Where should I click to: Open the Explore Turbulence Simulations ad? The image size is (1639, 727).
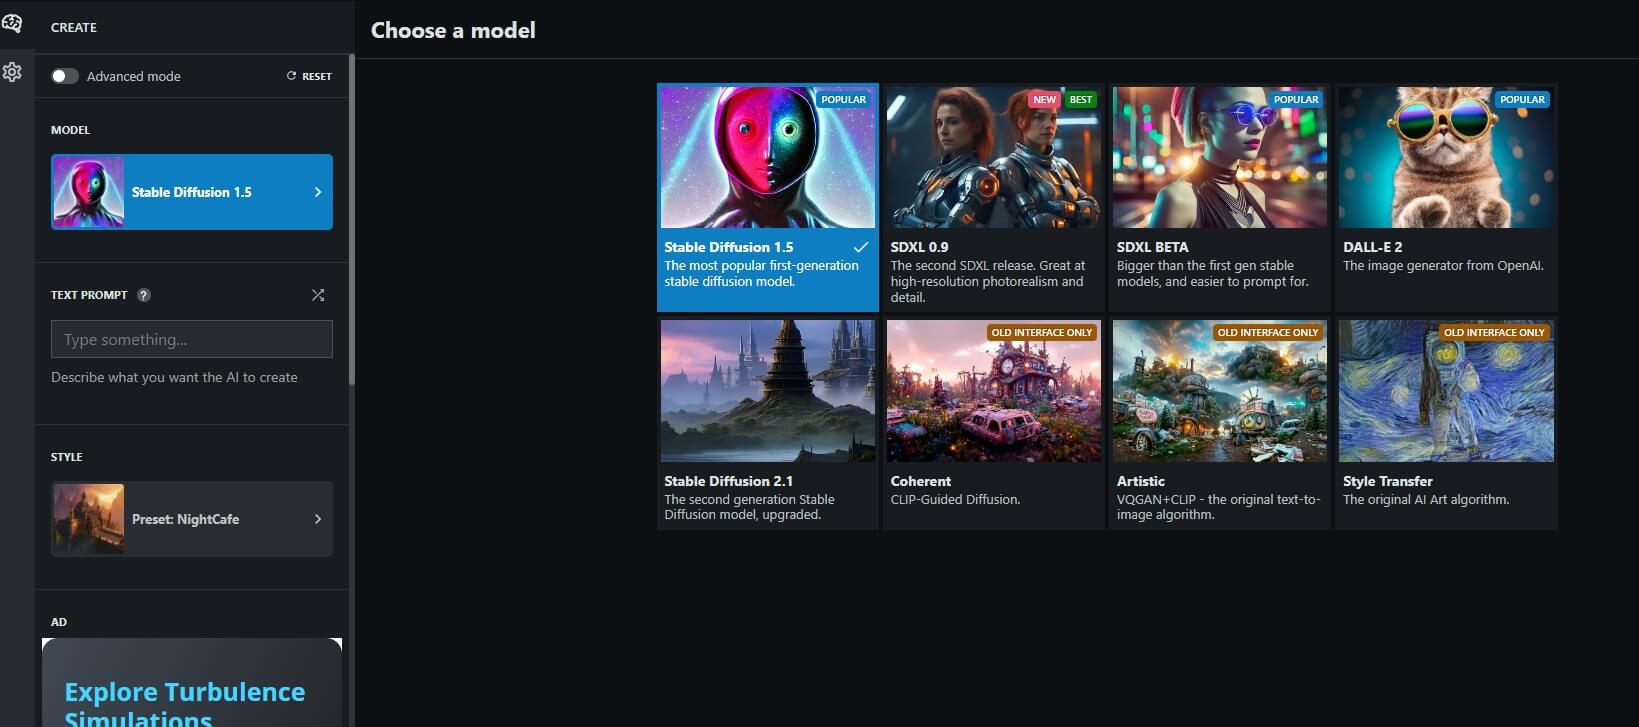(185, 700)
